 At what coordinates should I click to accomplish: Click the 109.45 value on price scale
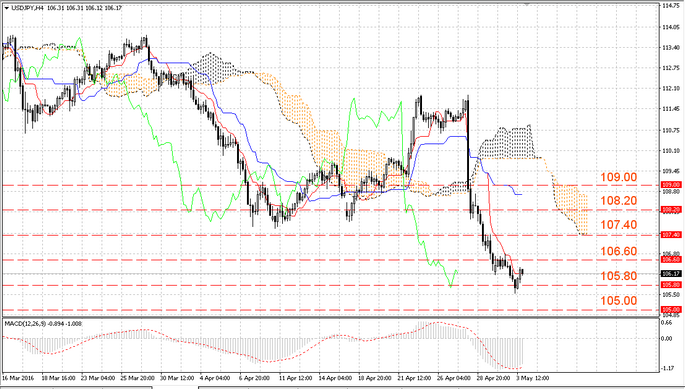click(x=671, y=171)
